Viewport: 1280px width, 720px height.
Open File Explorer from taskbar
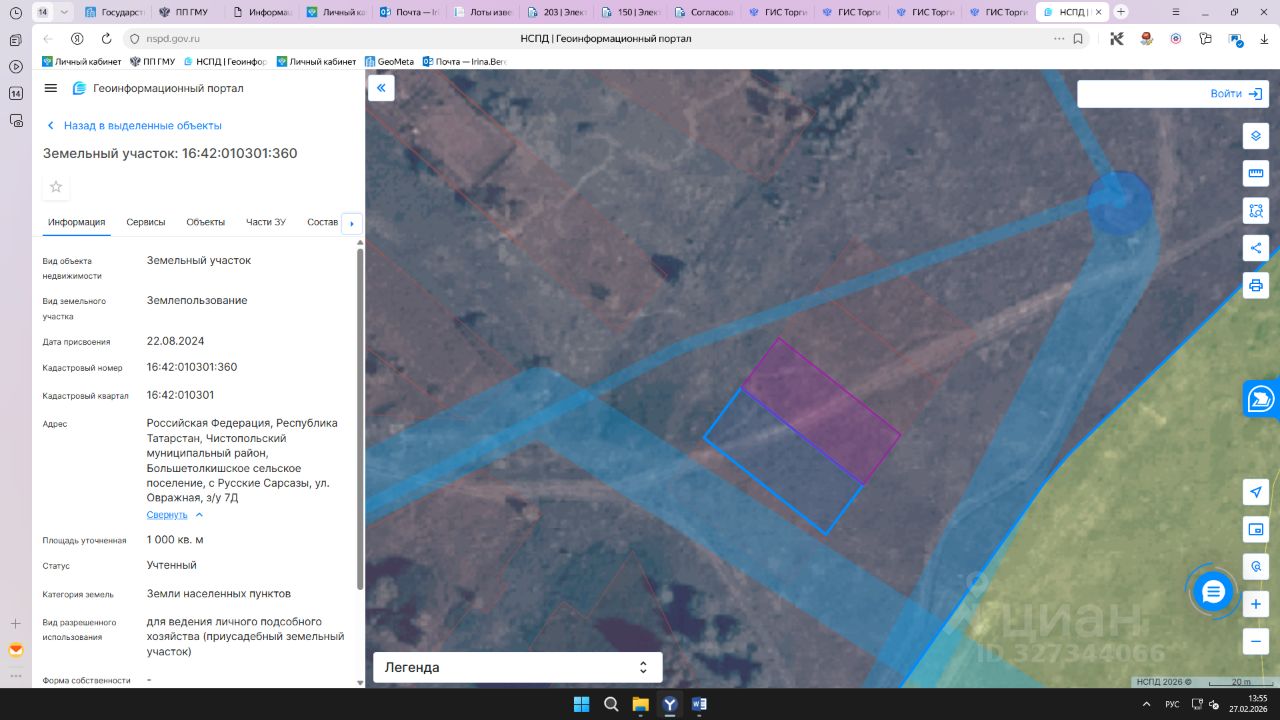click(640, 704)
